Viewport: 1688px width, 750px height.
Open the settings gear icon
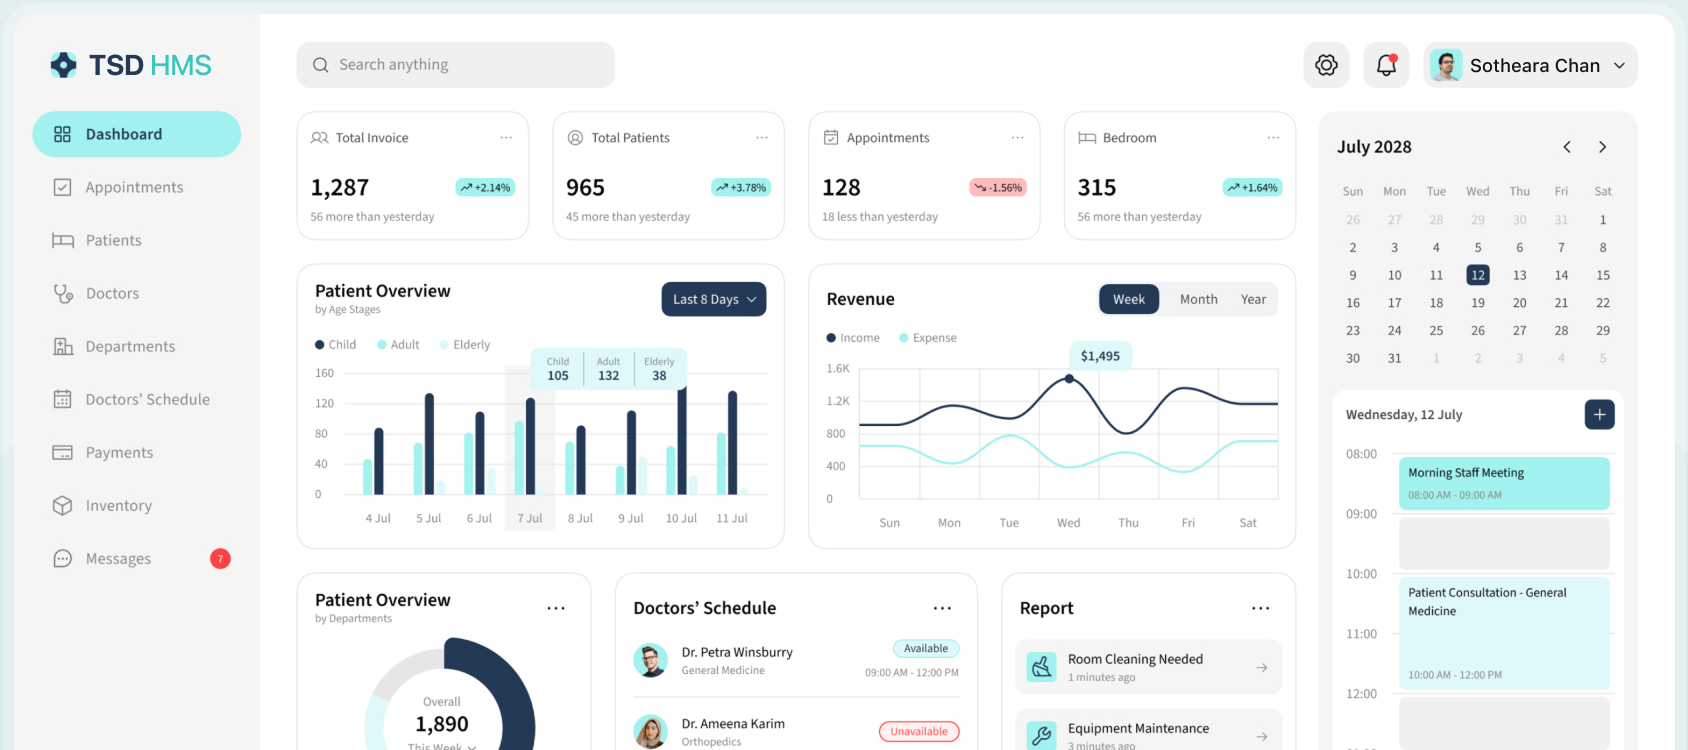coord(1326,65)
